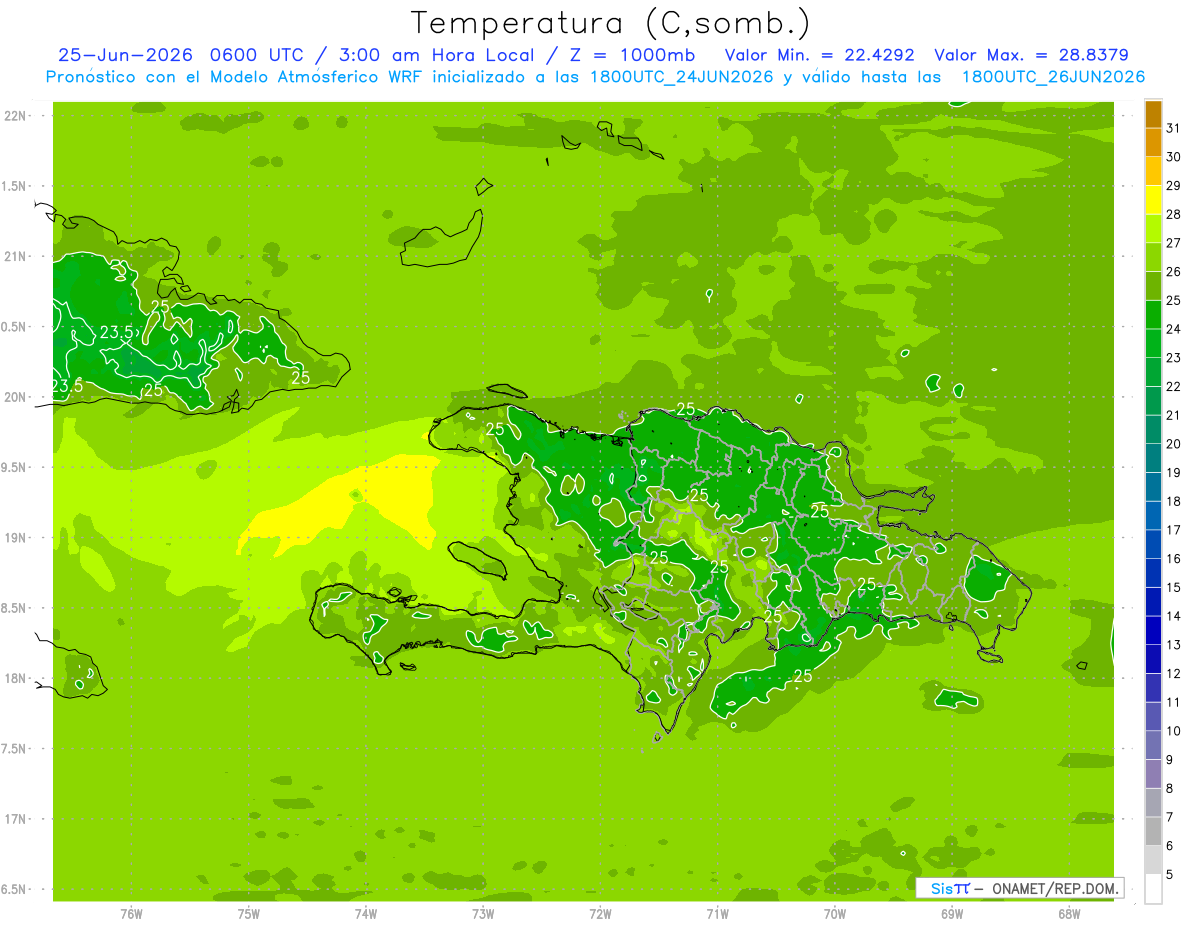The width and height of the screenshot is (1200, 927).
Task: Click the '23' label on the color scale
Action: coord(1174,358)
